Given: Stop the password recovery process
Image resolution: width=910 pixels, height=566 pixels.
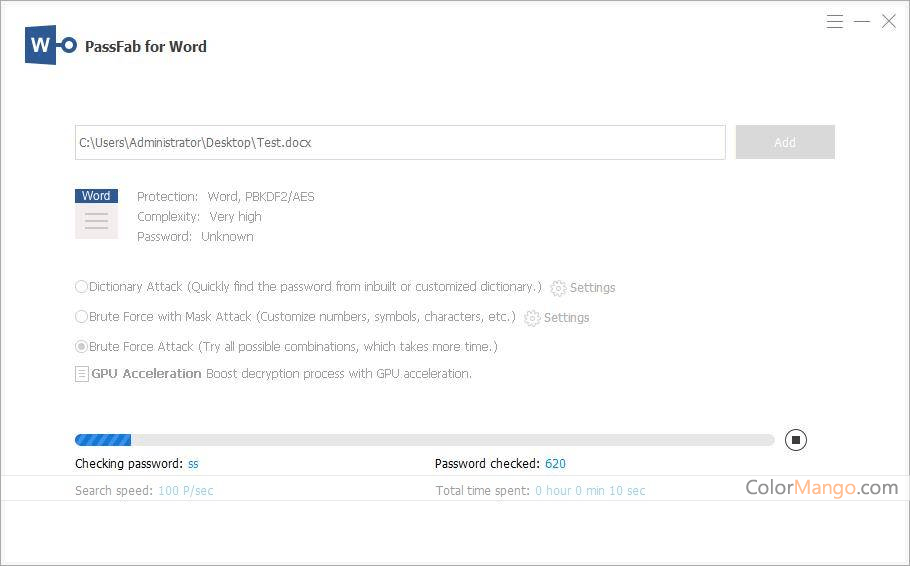Looking at the screenshot, I should point(795,440).
